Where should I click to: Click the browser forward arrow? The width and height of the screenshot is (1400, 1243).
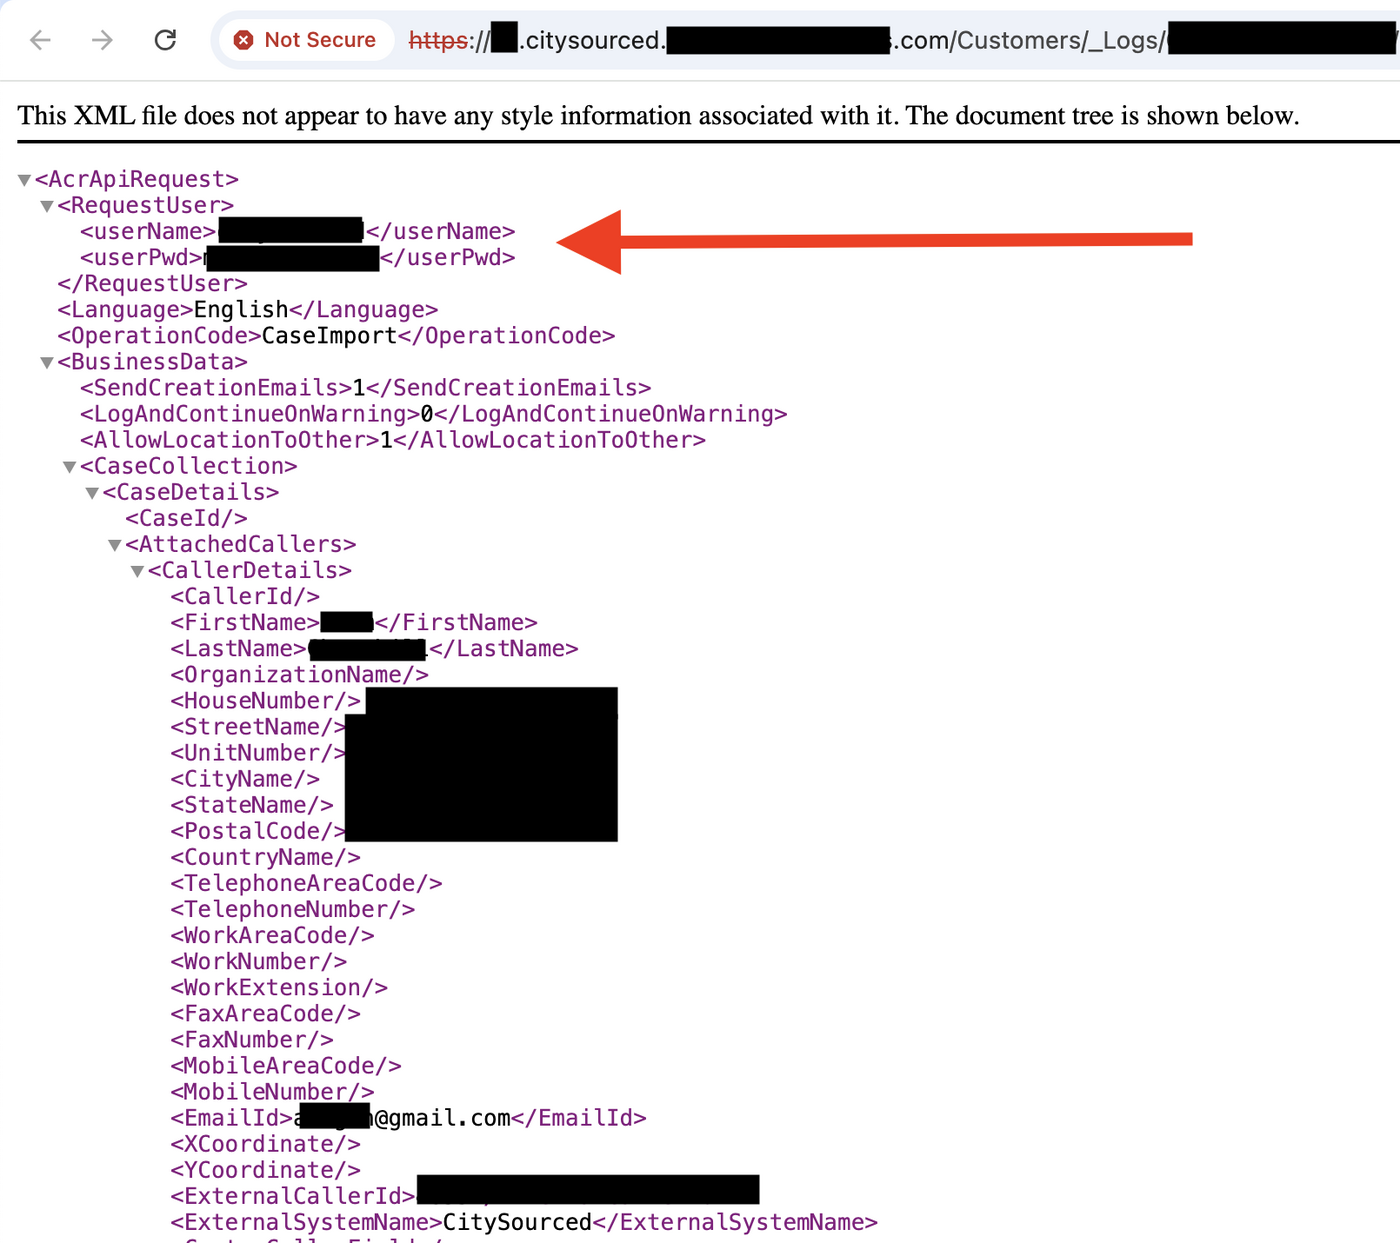click(x=102, y=40)
